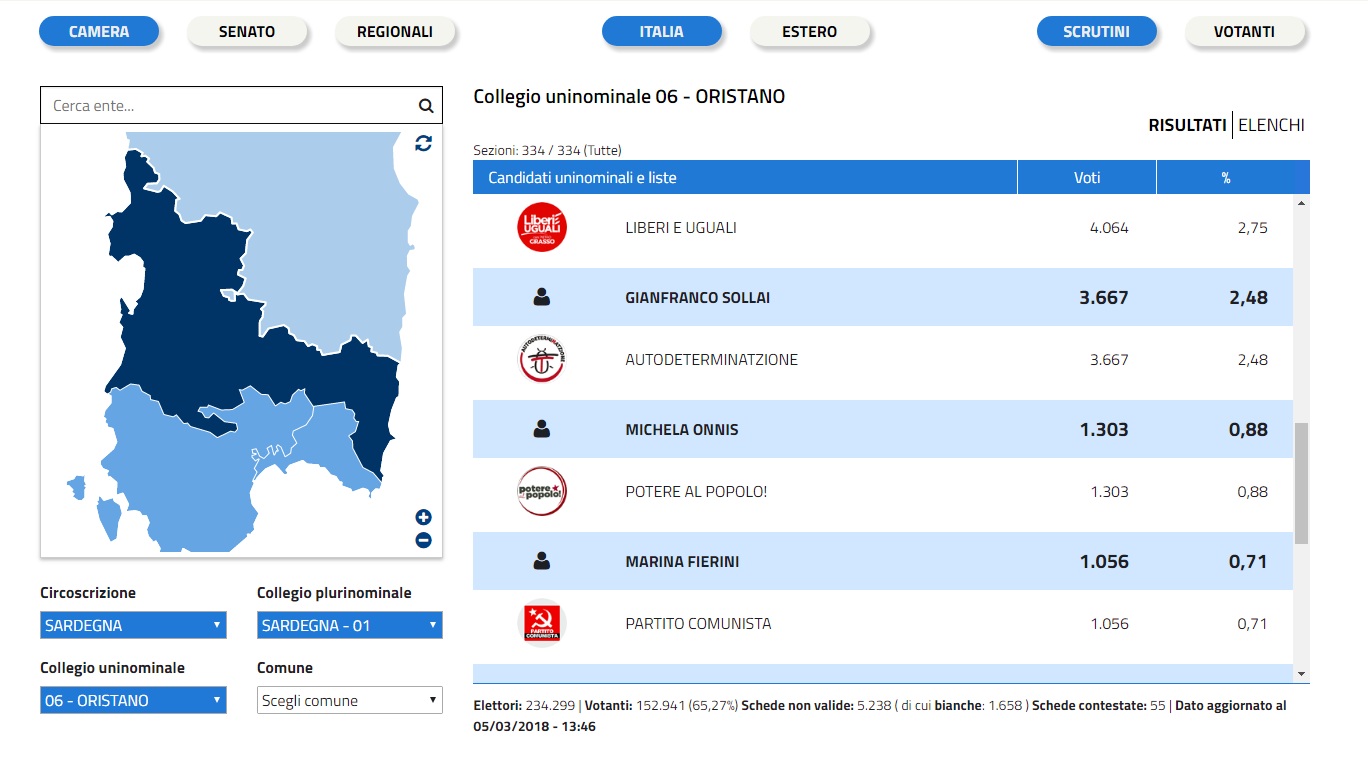
Task: Reset the map with refresh icon
Action: coord(423,143)
